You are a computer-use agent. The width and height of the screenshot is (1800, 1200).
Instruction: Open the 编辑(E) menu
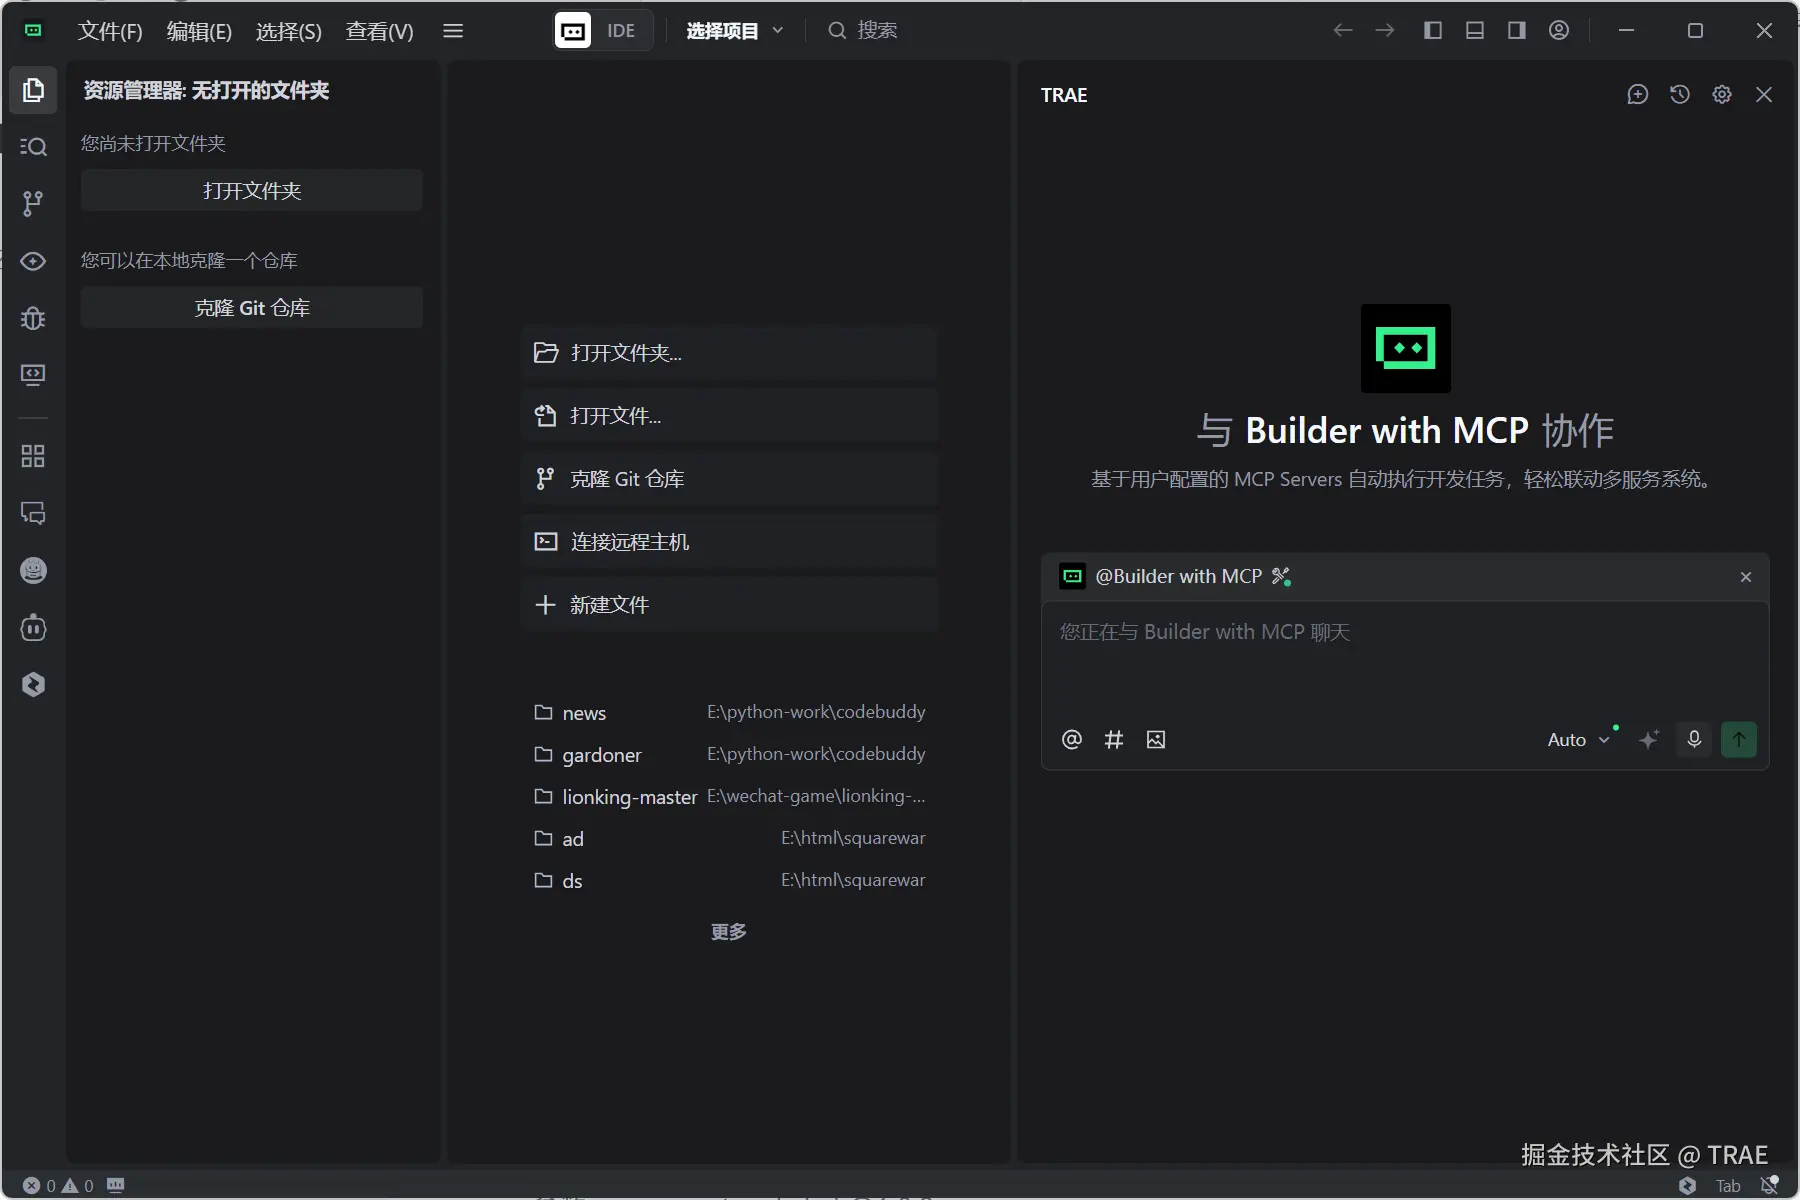(x=199, y=31)
